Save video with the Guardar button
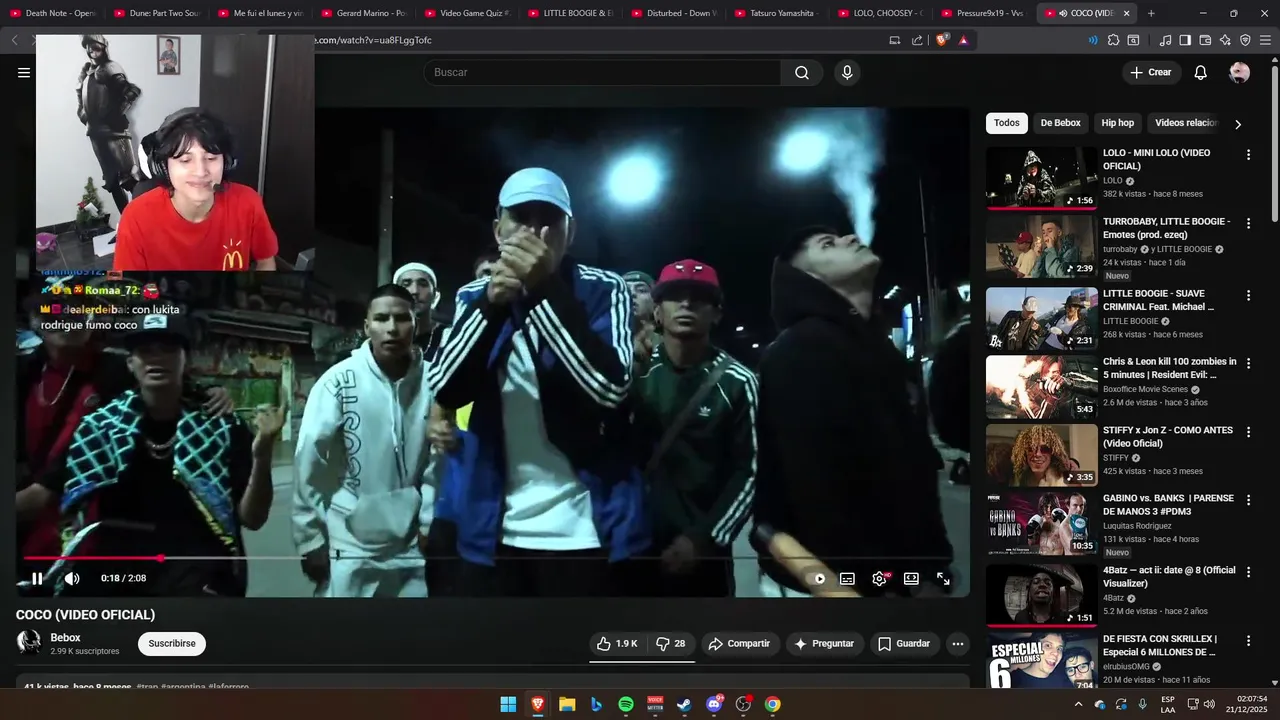Viewport: 1280px width, 720px height. (904, 644)
